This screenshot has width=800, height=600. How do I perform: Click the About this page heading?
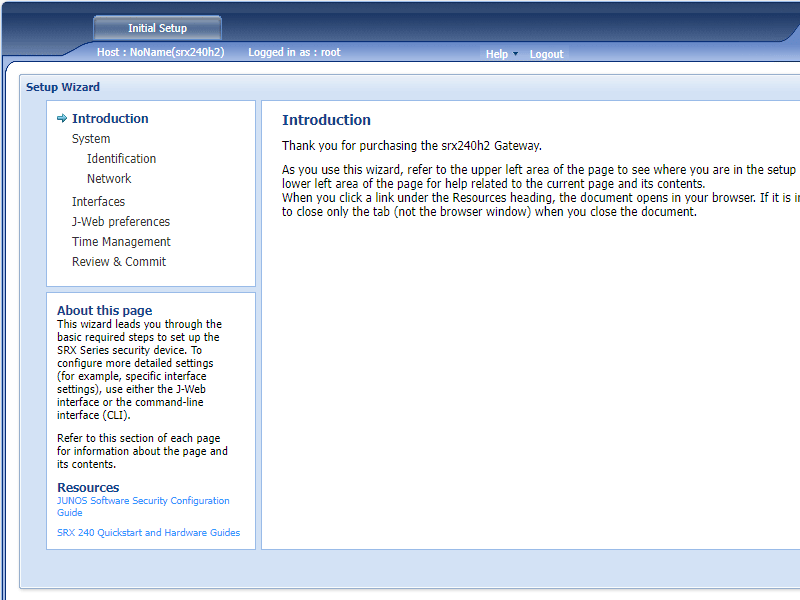pyautogui.click(x=104, y=310)
